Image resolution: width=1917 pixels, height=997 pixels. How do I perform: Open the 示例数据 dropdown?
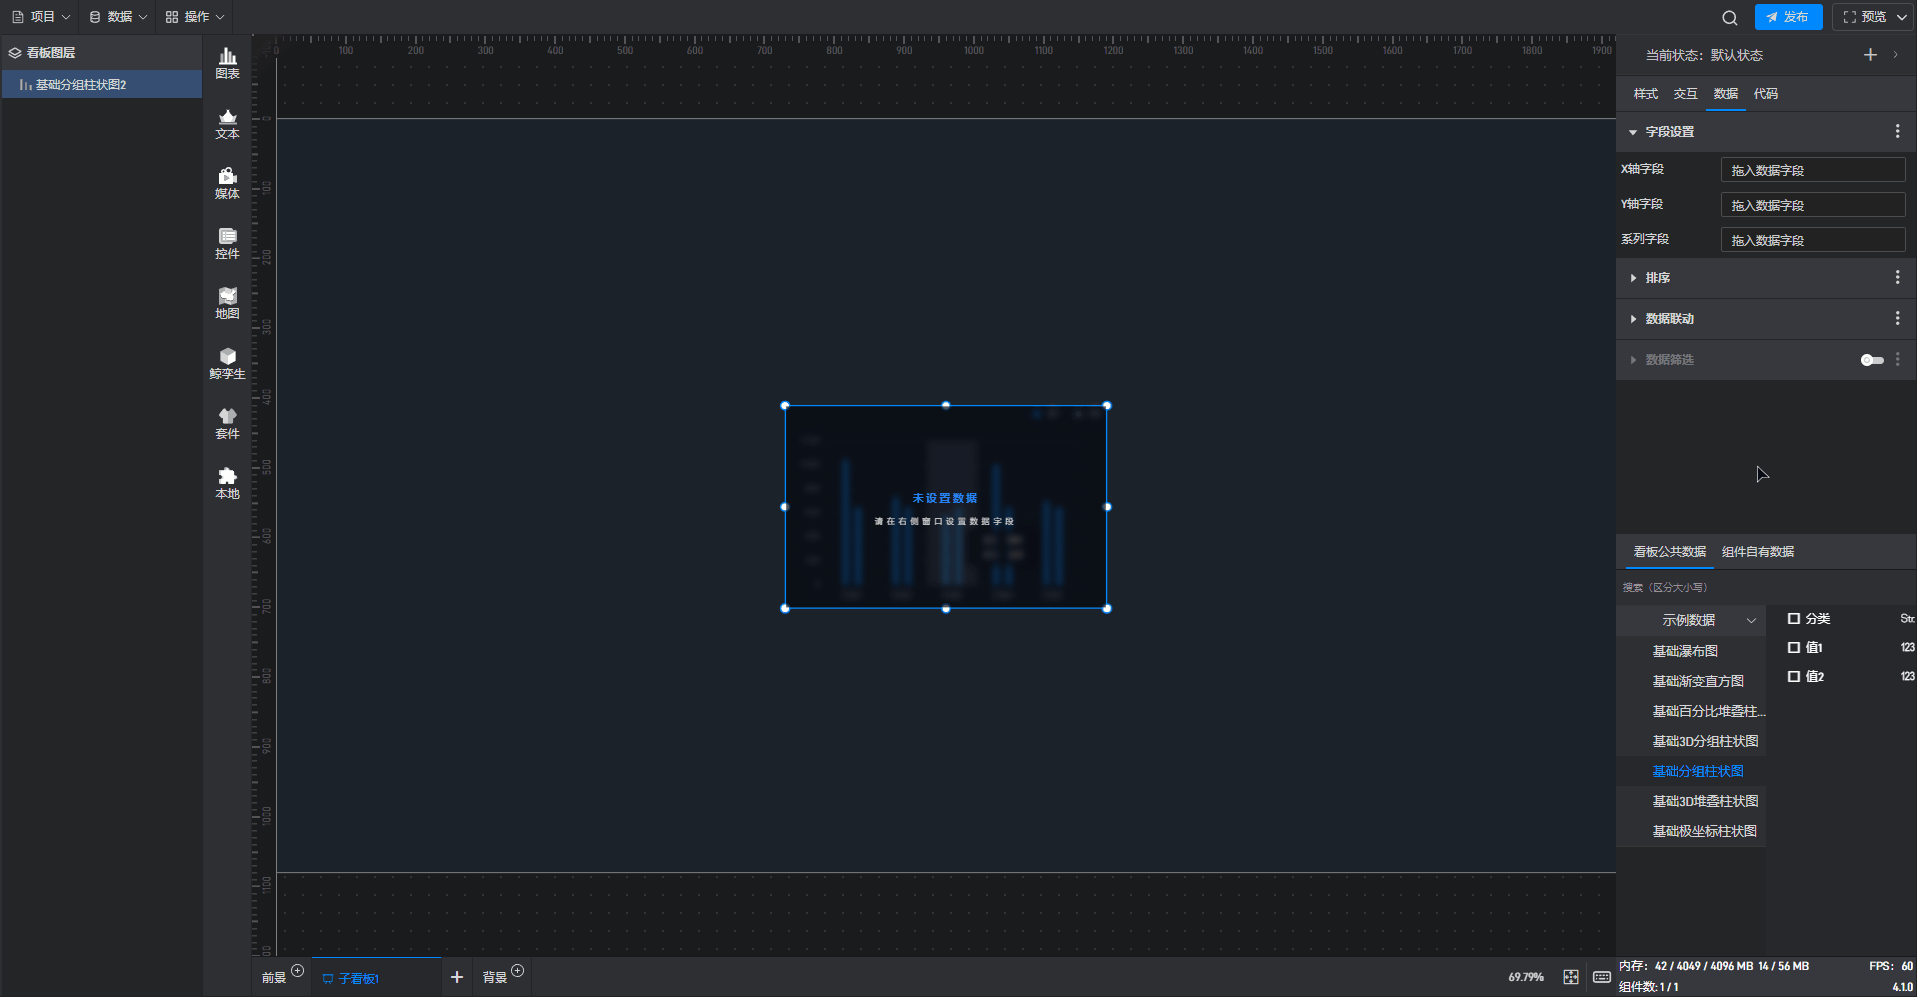1691,620
